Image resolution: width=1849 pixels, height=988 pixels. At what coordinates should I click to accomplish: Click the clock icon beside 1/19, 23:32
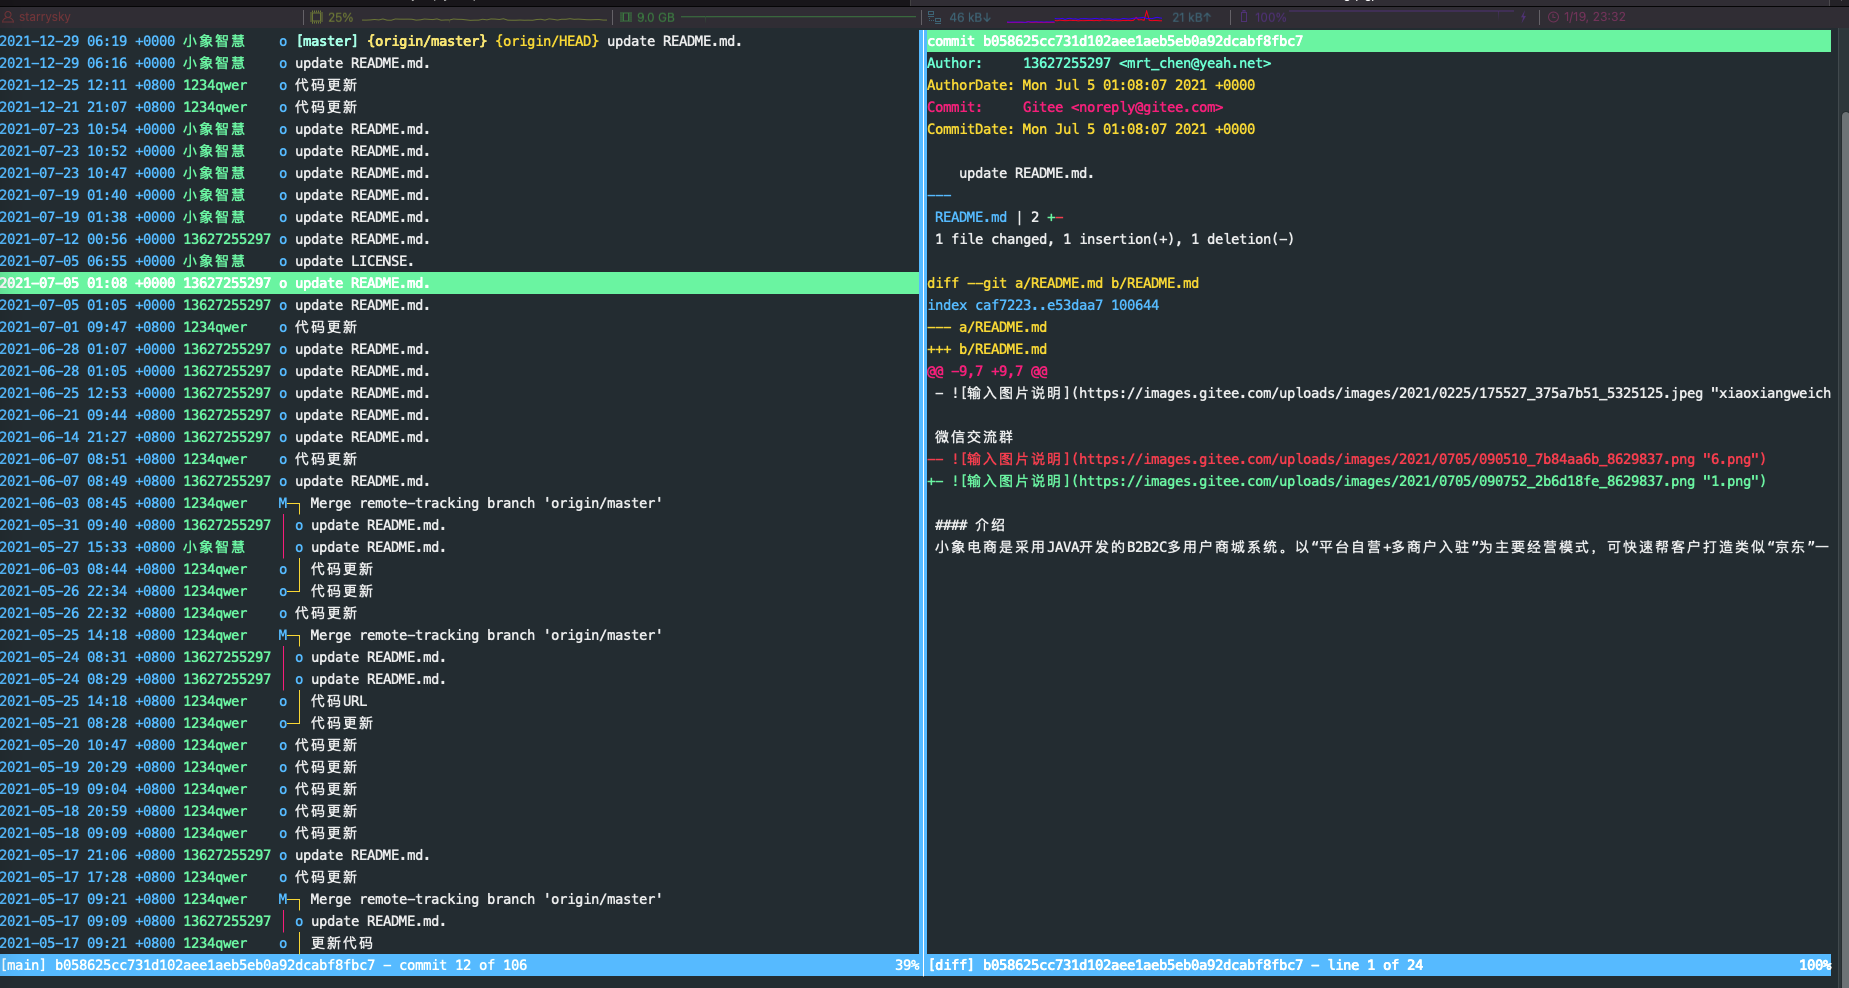1554,17
